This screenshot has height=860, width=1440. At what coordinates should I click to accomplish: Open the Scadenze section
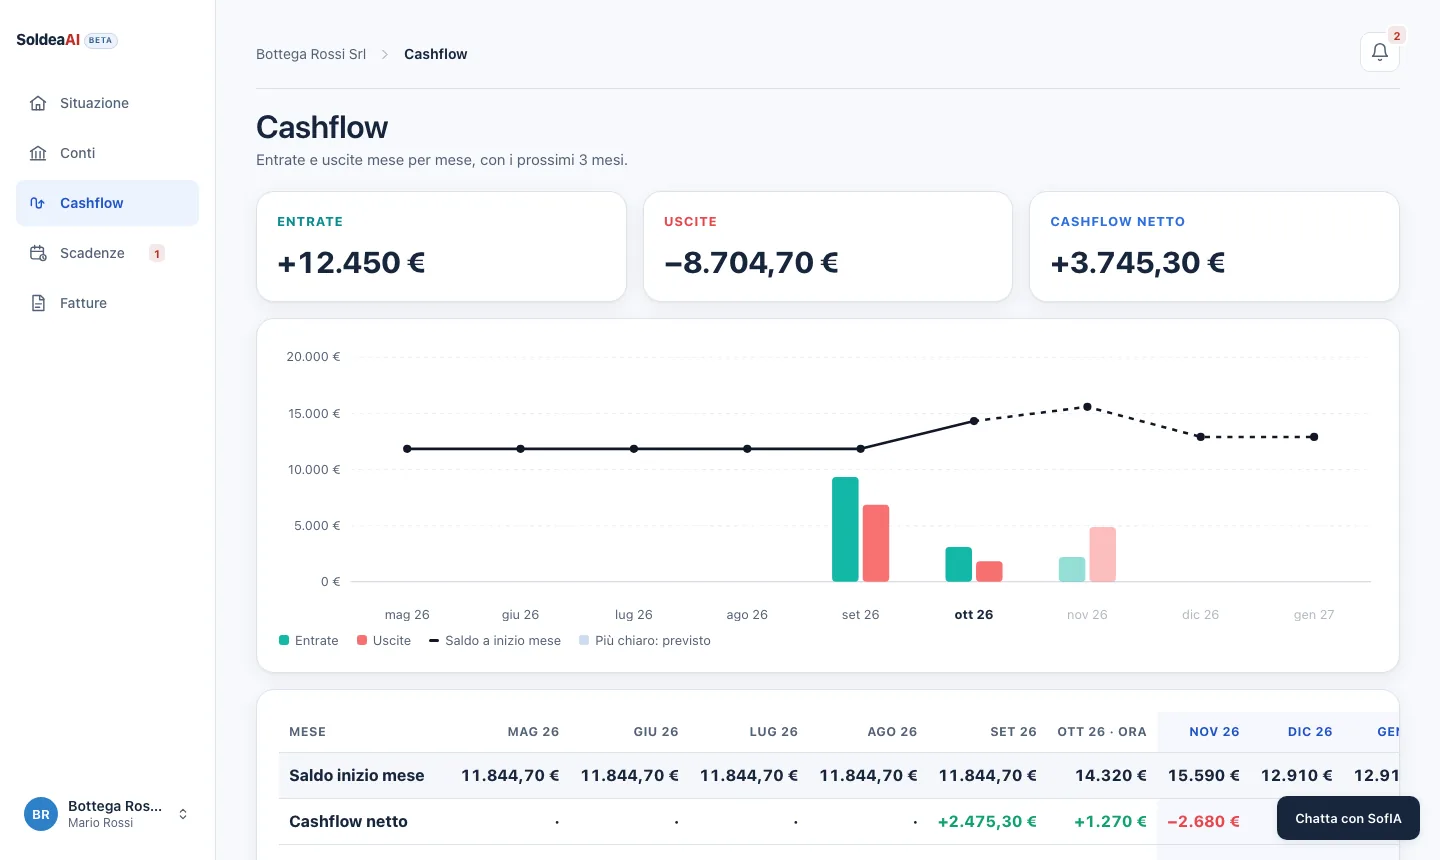(x=107, y=253)
